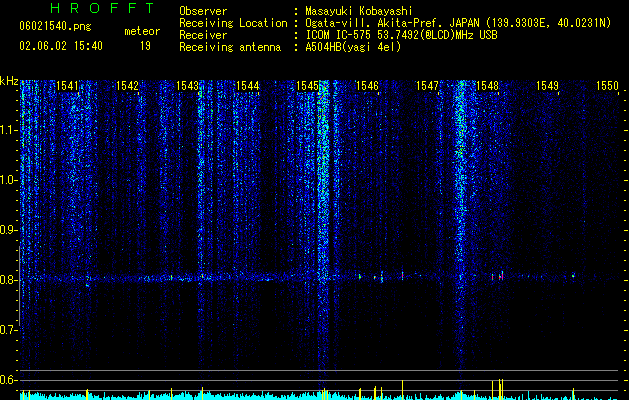Click the Receiving antenna label

pos(230,47)
